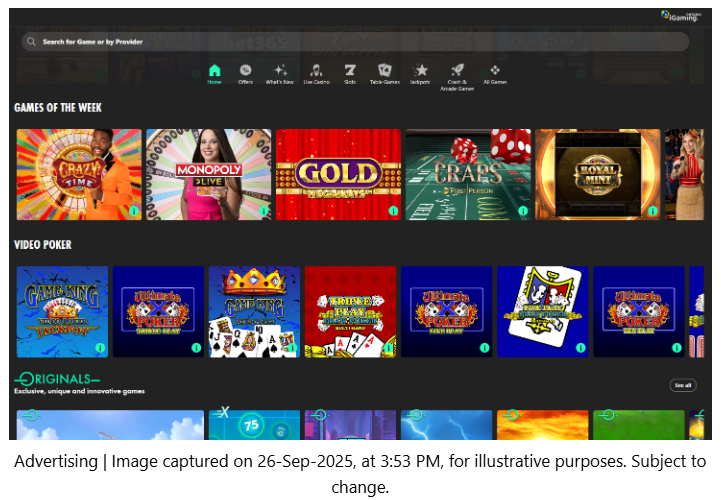Show info for Triple Play Draw Poker
Screen dimensions: 721x500
(389, 348)
